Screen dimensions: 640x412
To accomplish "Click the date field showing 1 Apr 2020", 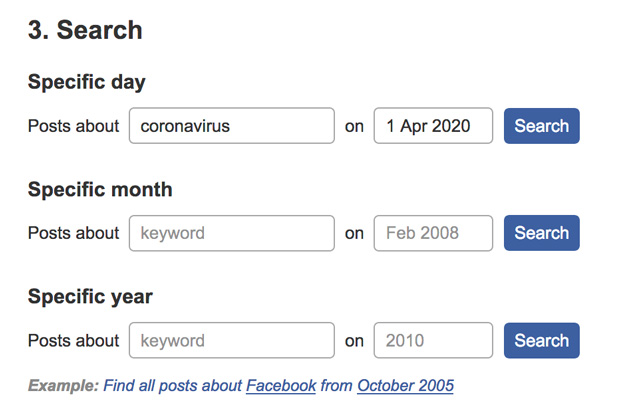I will (433, 126).
